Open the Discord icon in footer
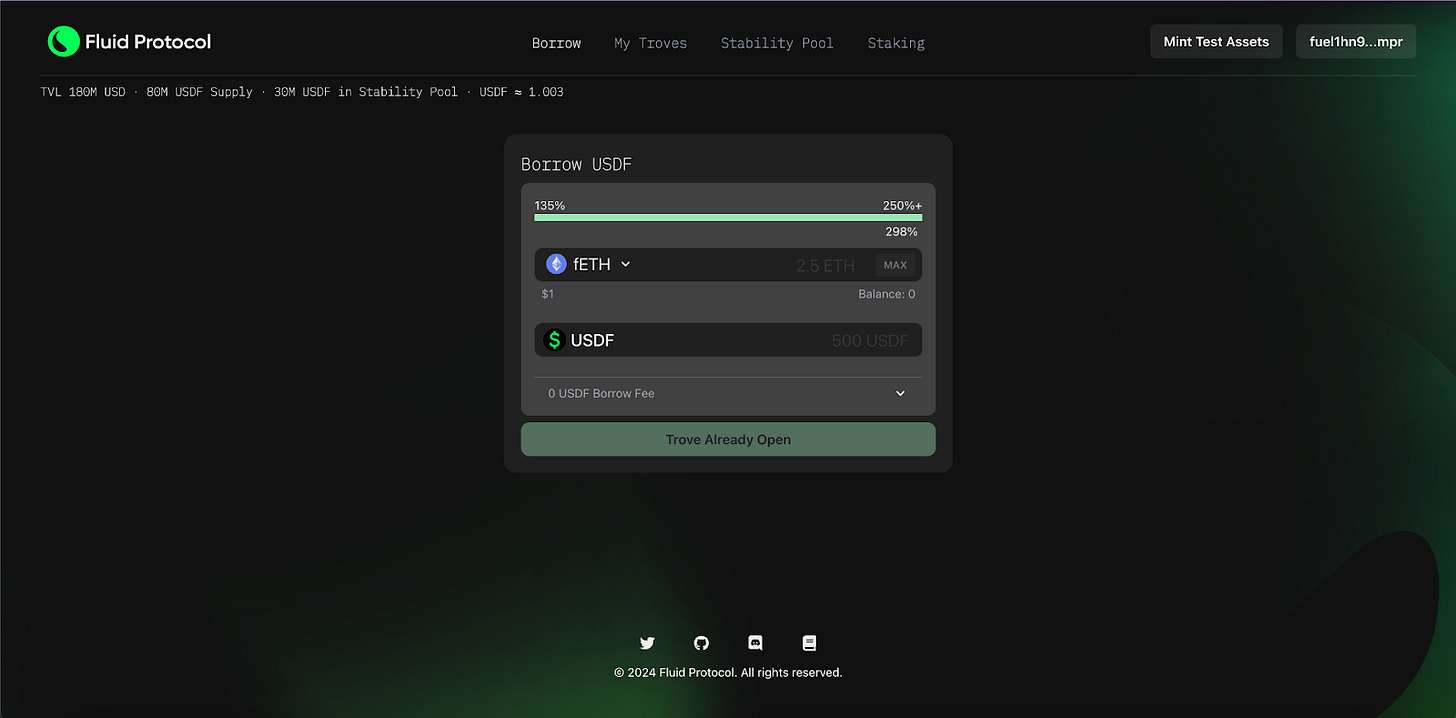 click(x=755, y=643)
